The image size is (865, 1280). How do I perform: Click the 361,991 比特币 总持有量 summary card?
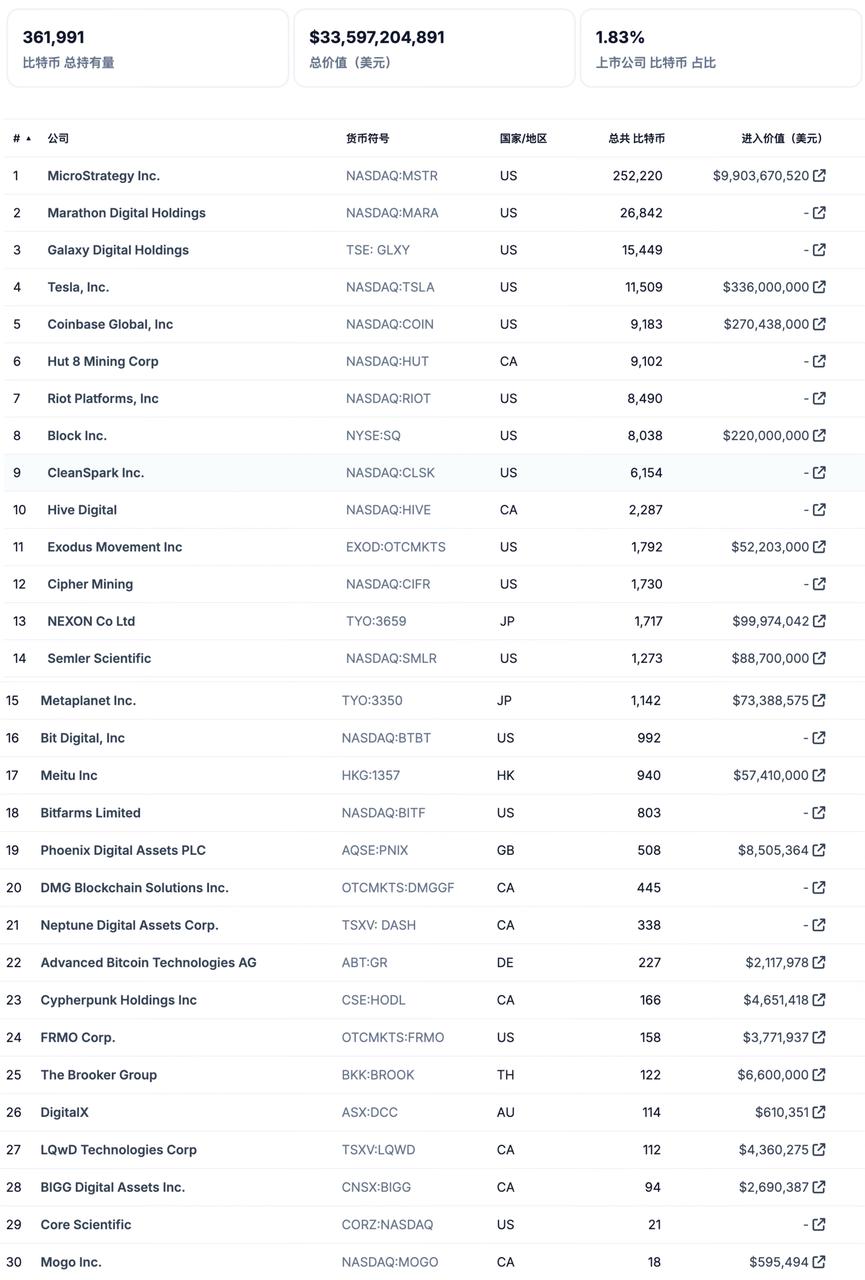(148, 48)
